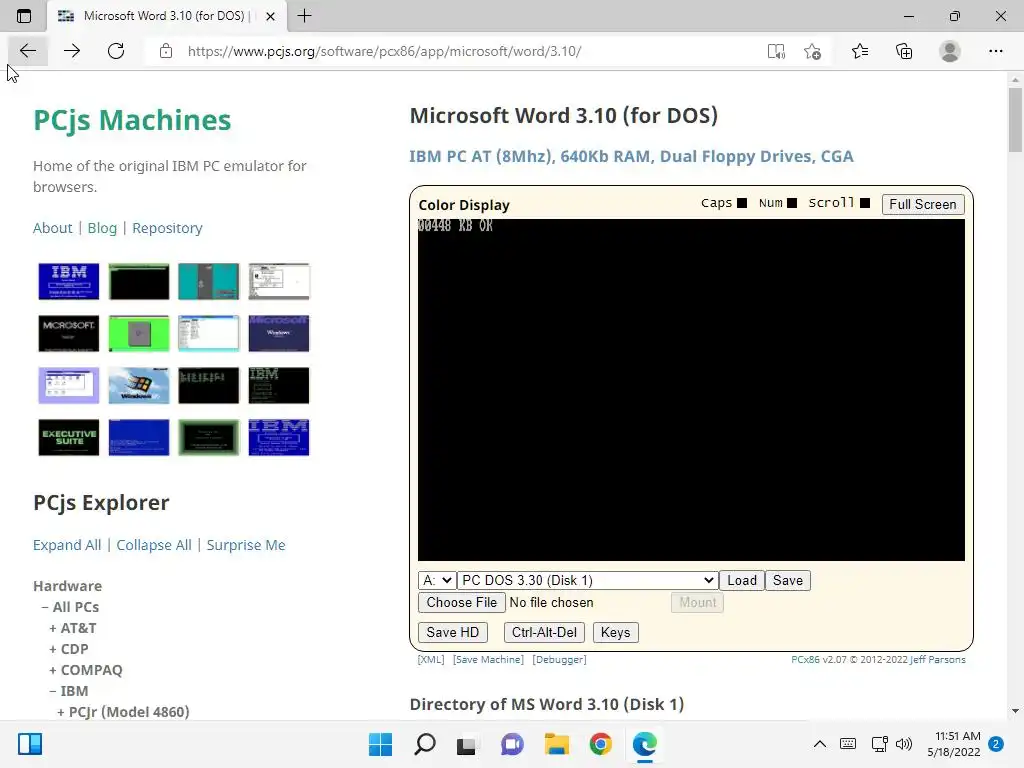Open the network tray icon
This screenshot has height=768, width=1024.
879,744
